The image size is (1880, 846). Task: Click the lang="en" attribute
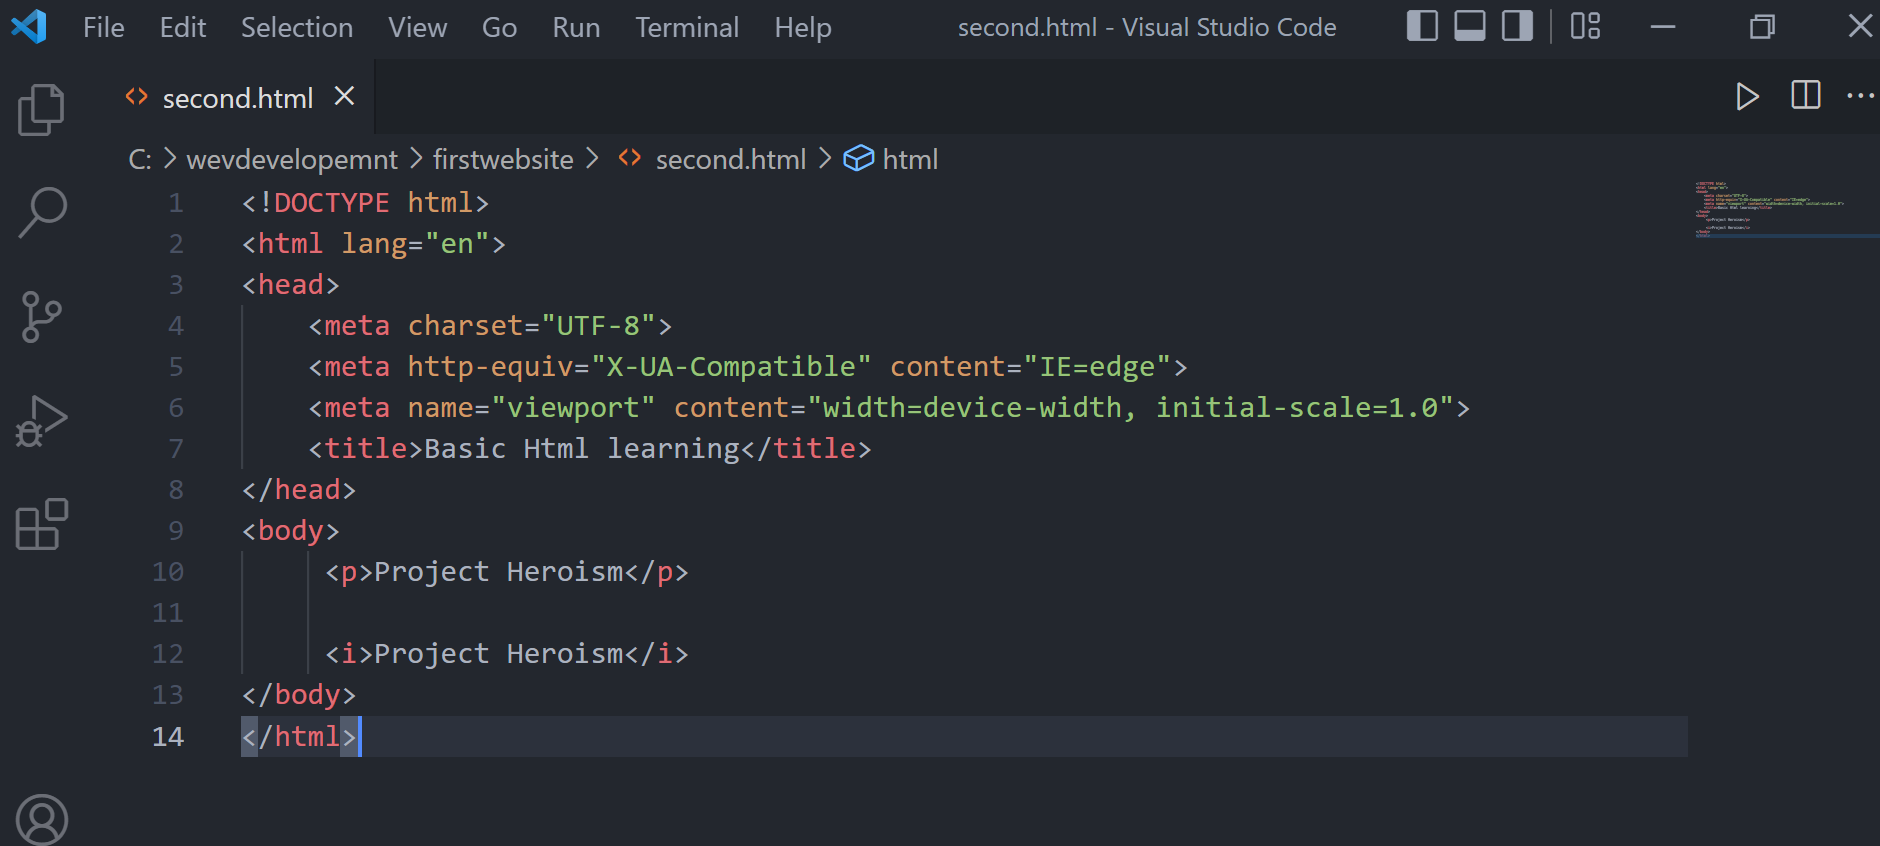(x=415, y=244)
